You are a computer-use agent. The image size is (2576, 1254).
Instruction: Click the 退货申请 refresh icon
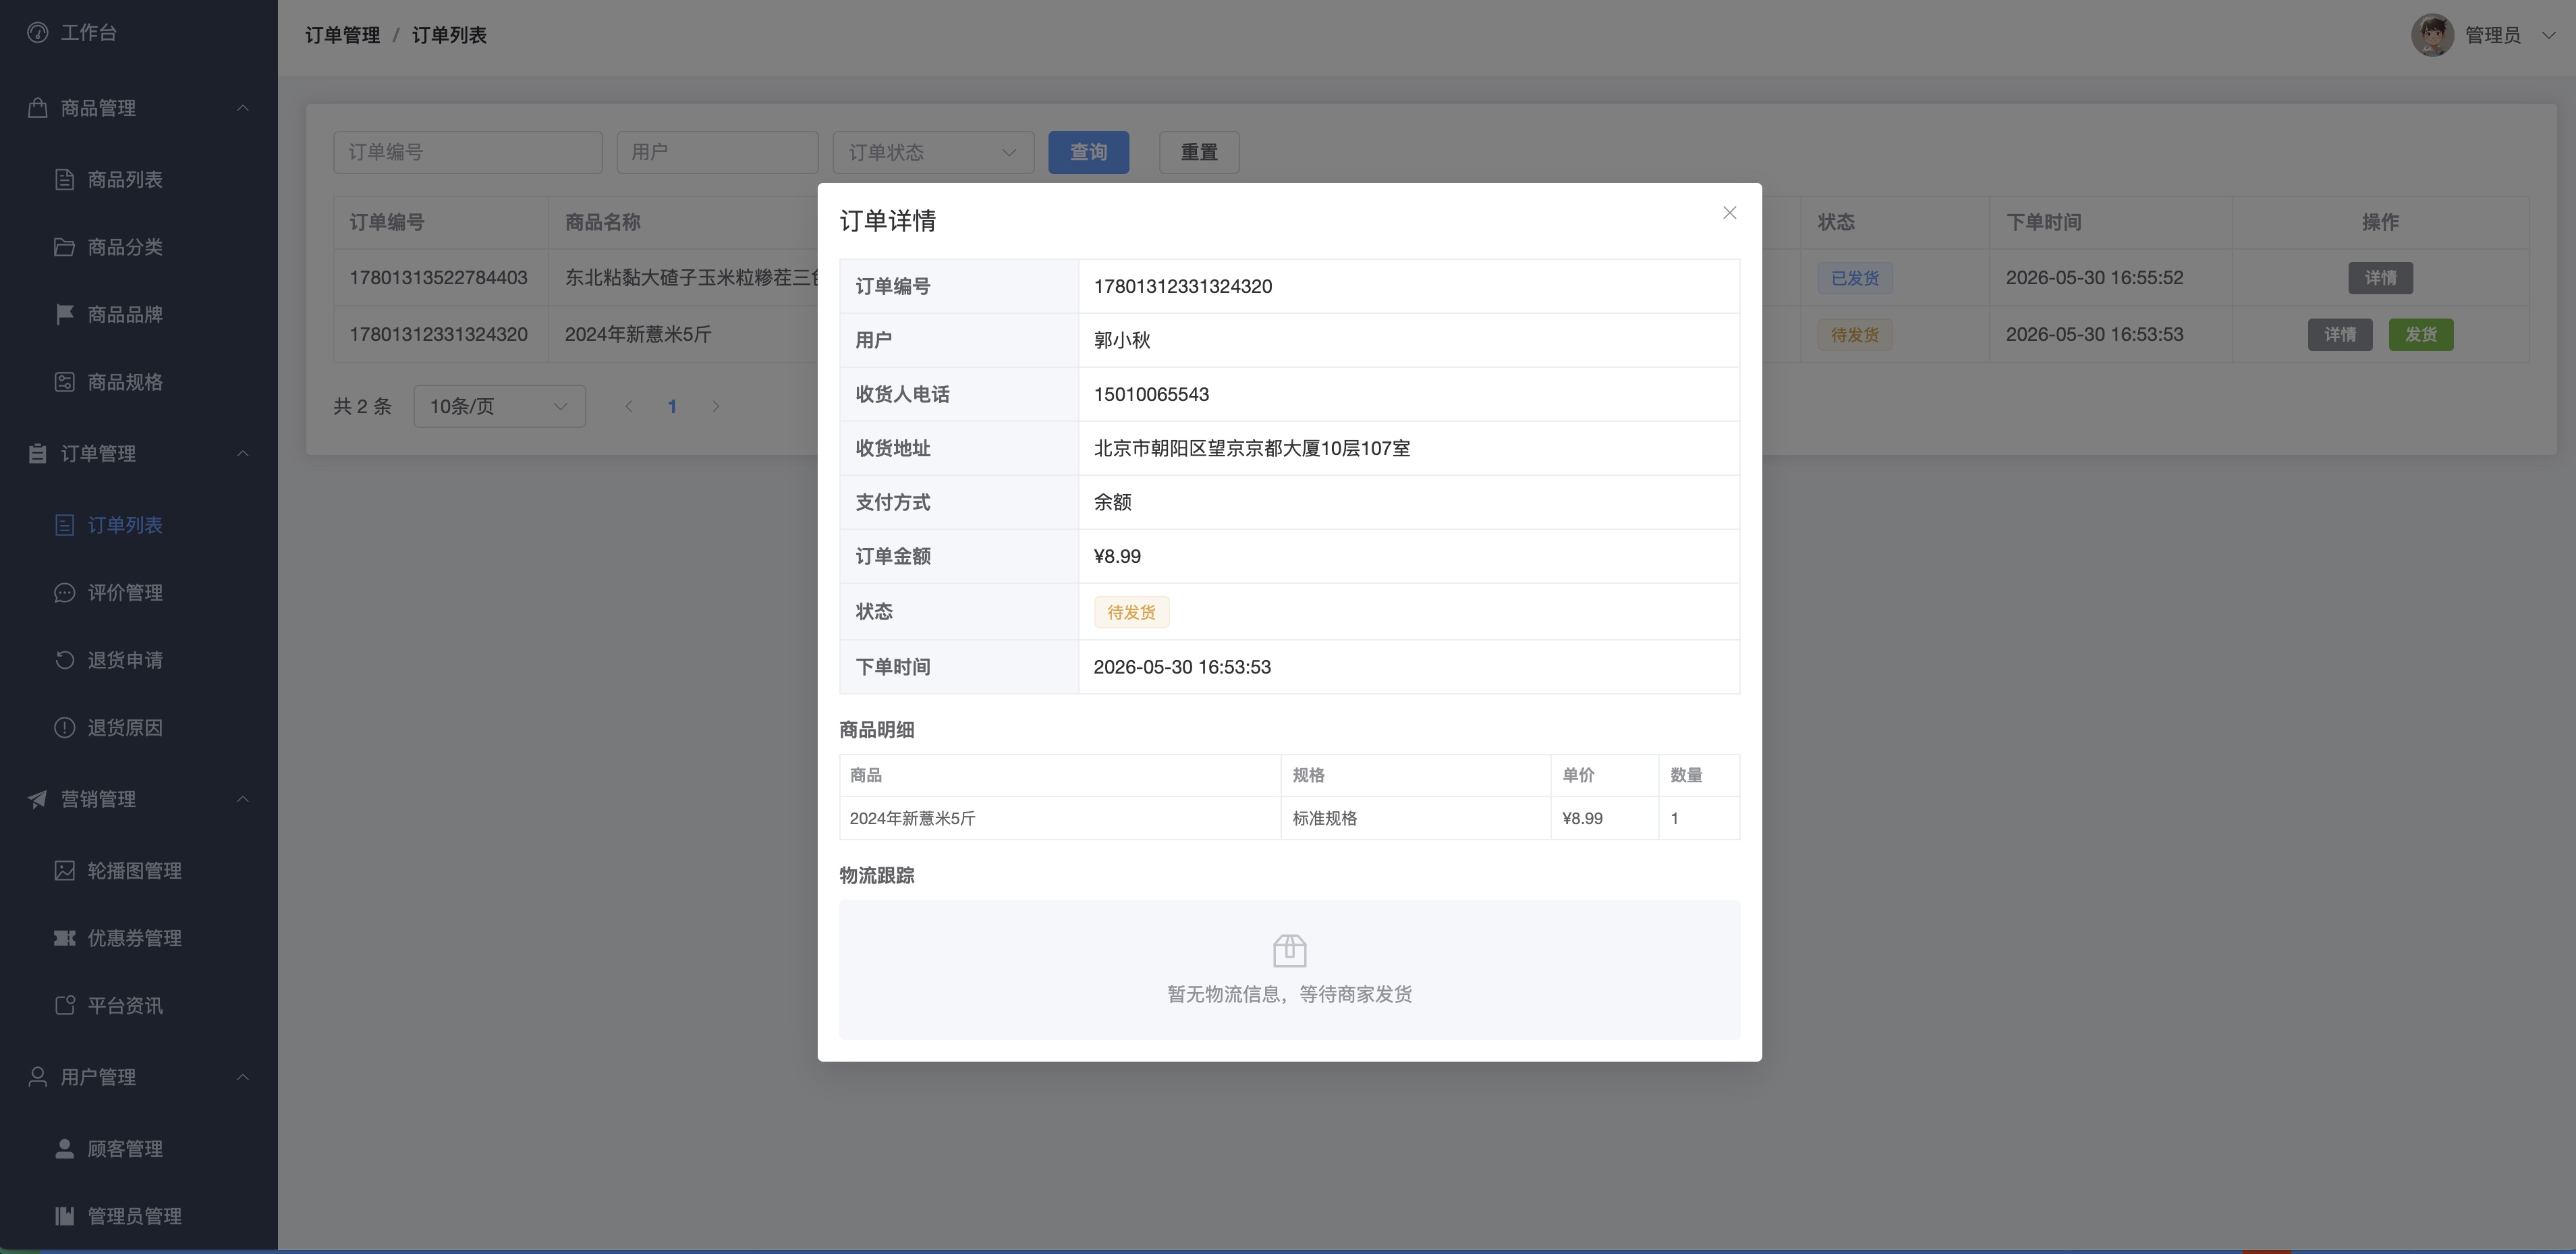click(x=64, y=660)
